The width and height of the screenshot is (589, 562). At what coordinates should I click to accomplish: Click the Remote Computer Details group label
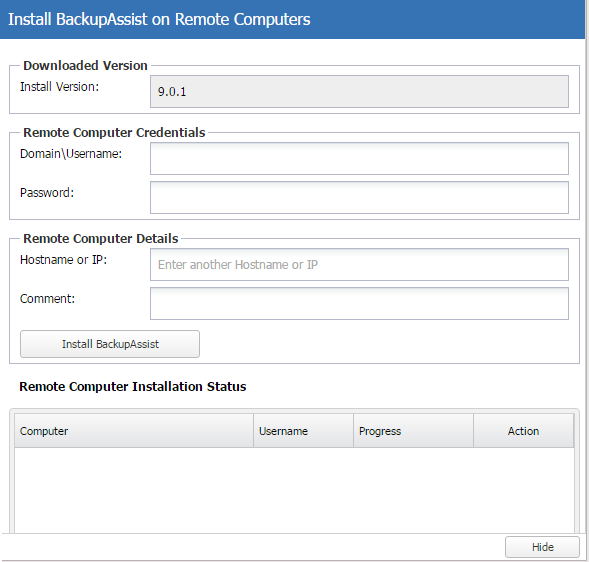(x=101, y=239)
